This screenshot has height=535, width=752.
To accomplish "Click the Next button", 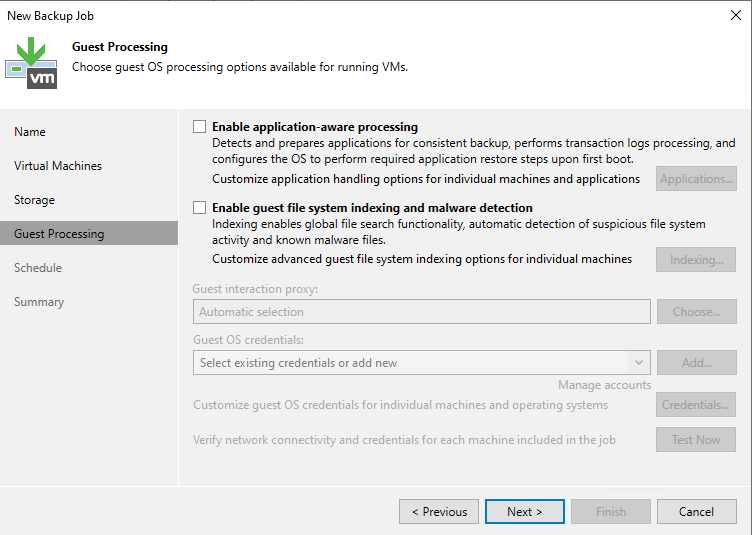I will click(524, 511).
